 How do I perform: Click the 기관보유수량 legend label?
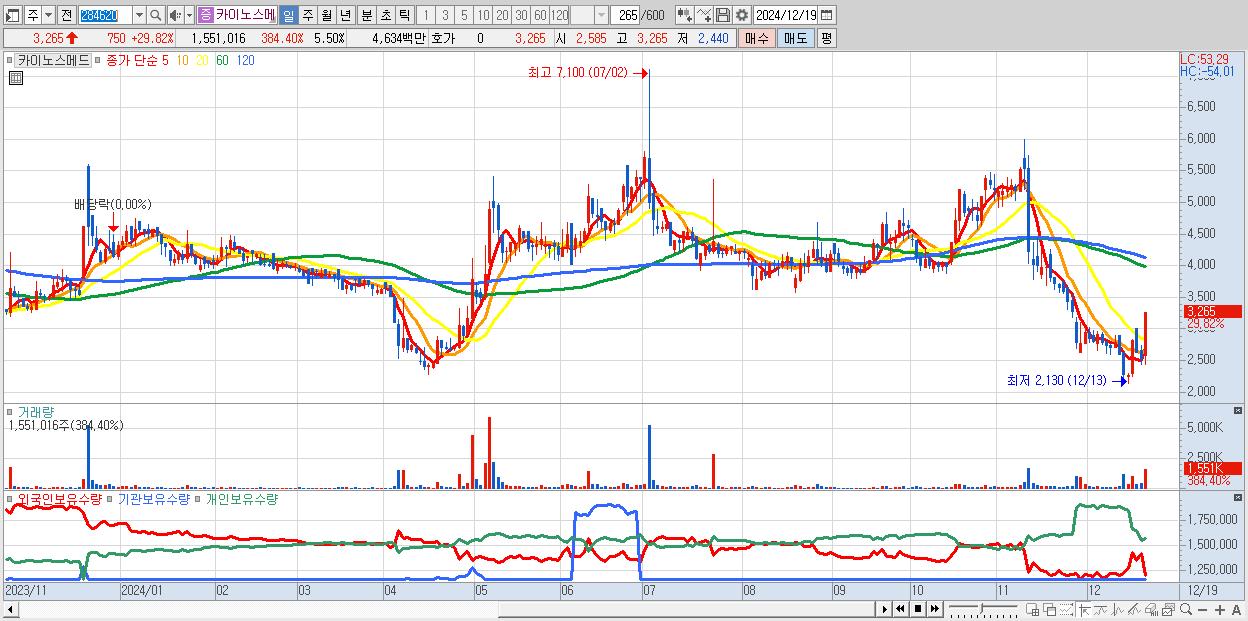[154, 498]
